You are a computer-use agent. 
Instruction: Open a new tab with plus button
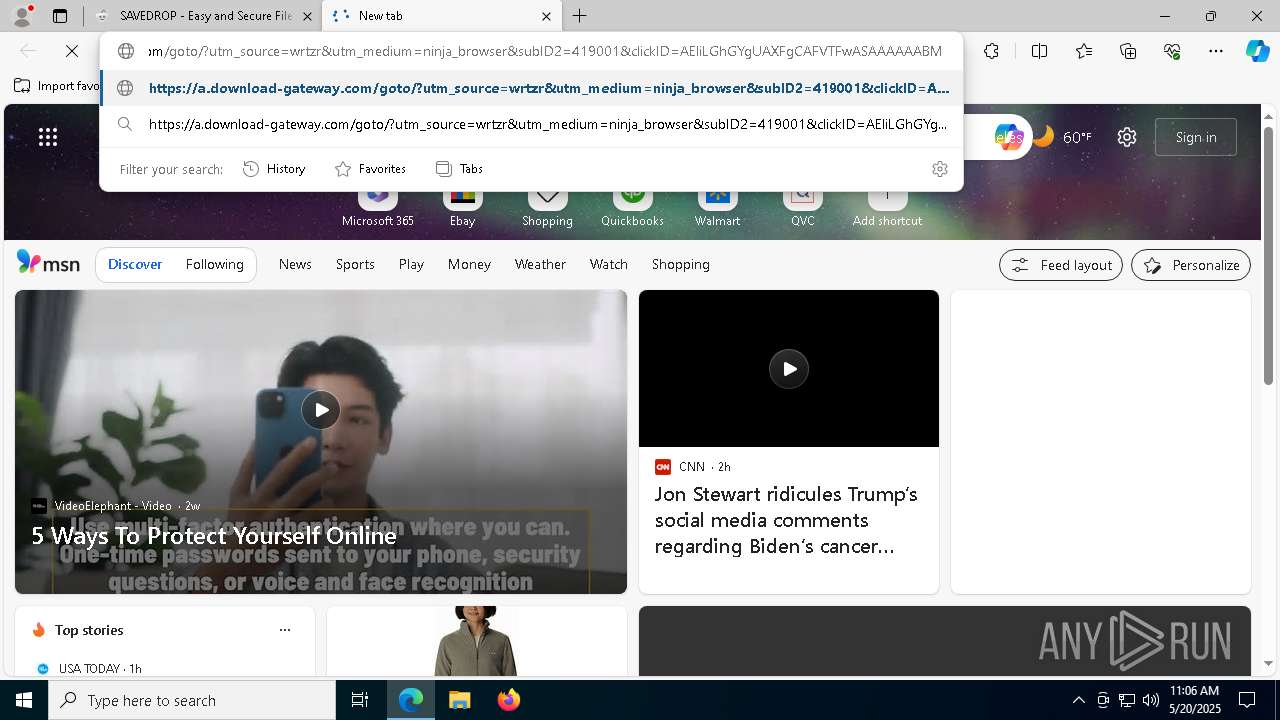click(x=580, y=16)
